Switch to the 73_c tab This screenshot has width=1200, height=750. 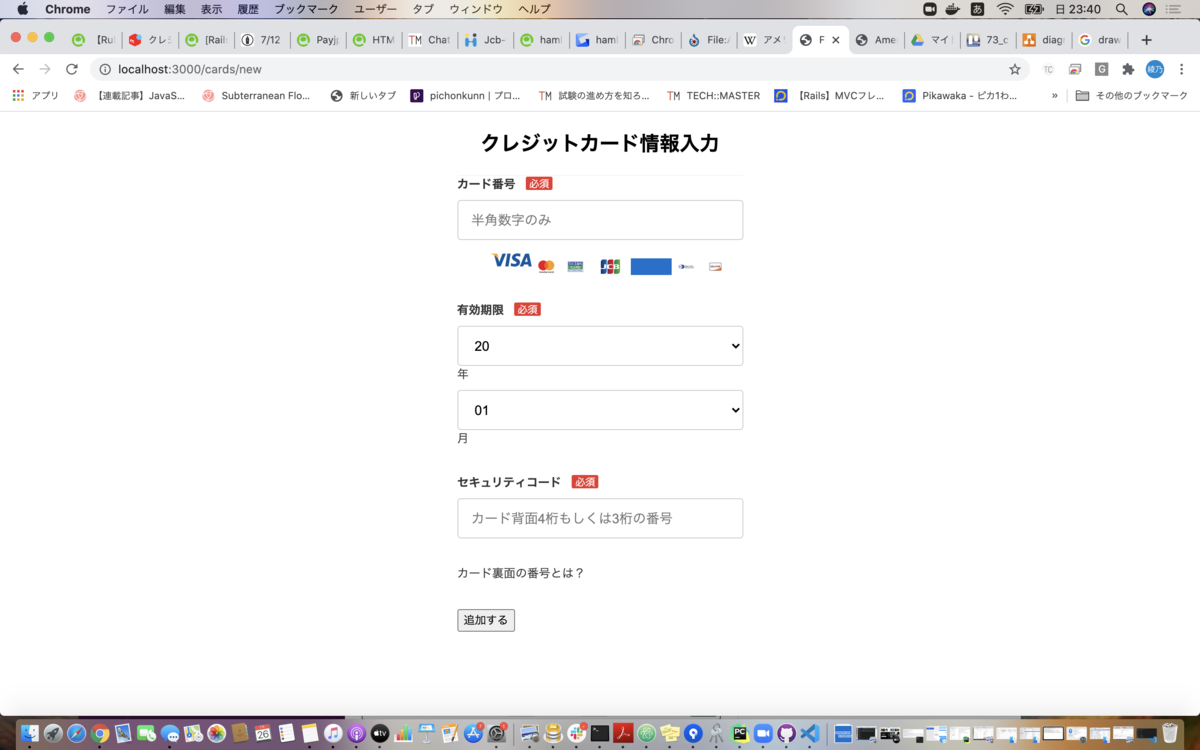(986, 40)
